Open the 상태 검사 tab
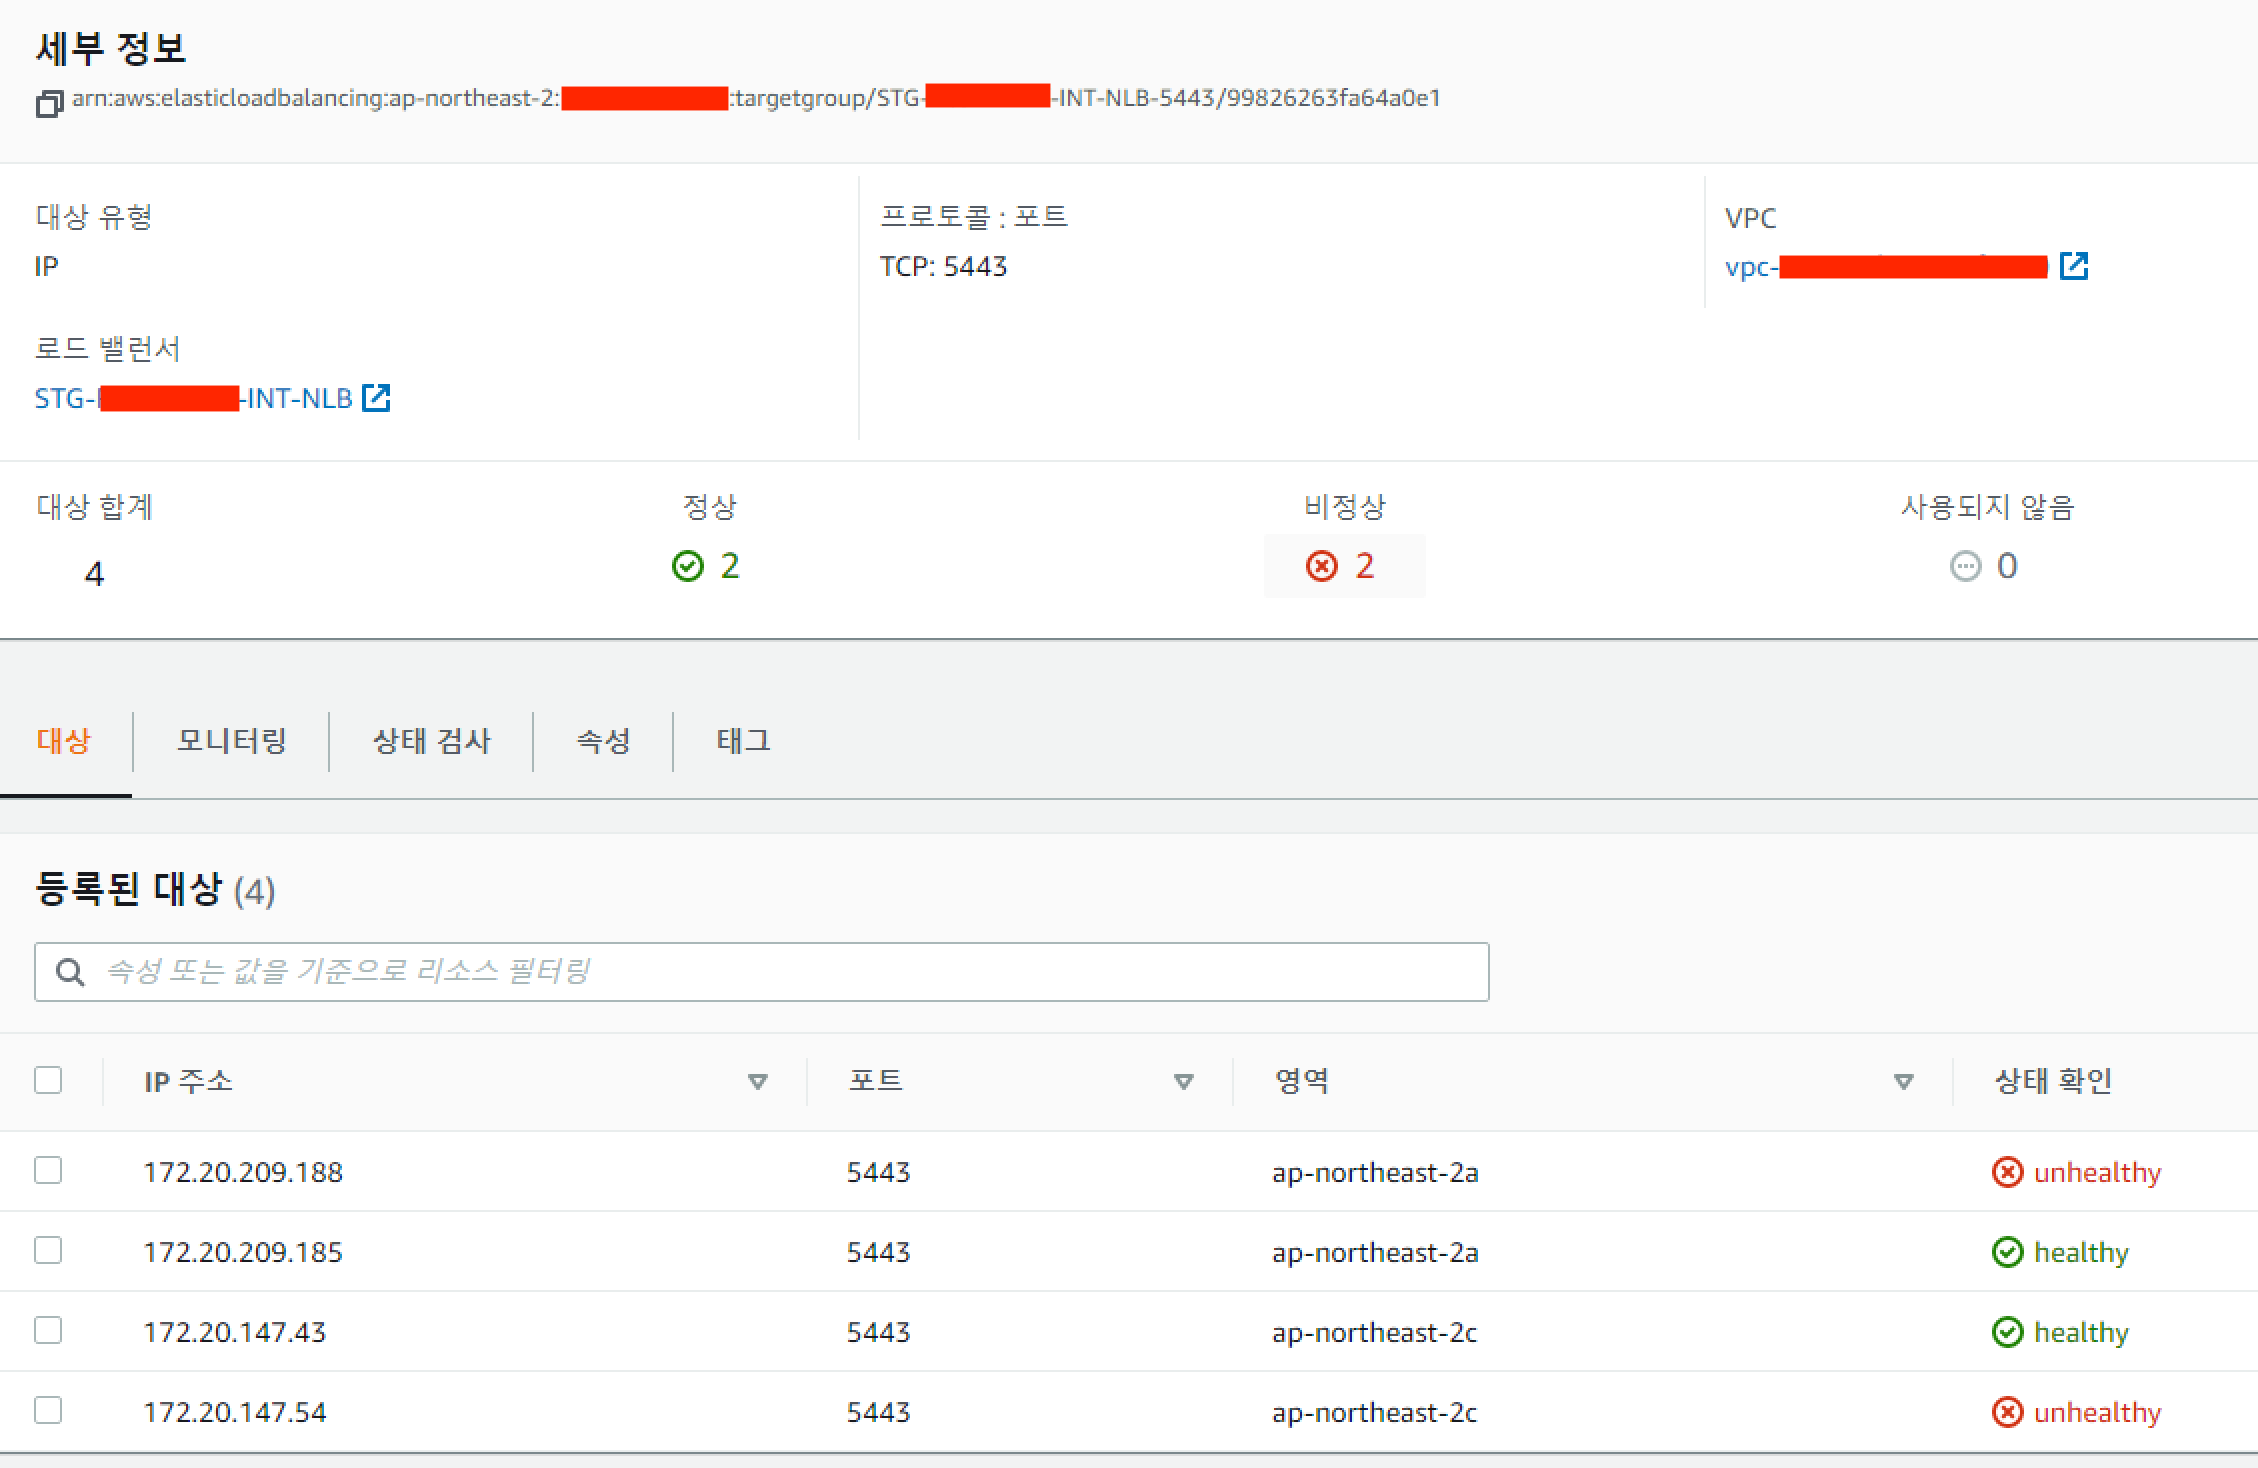 [431, 741]
